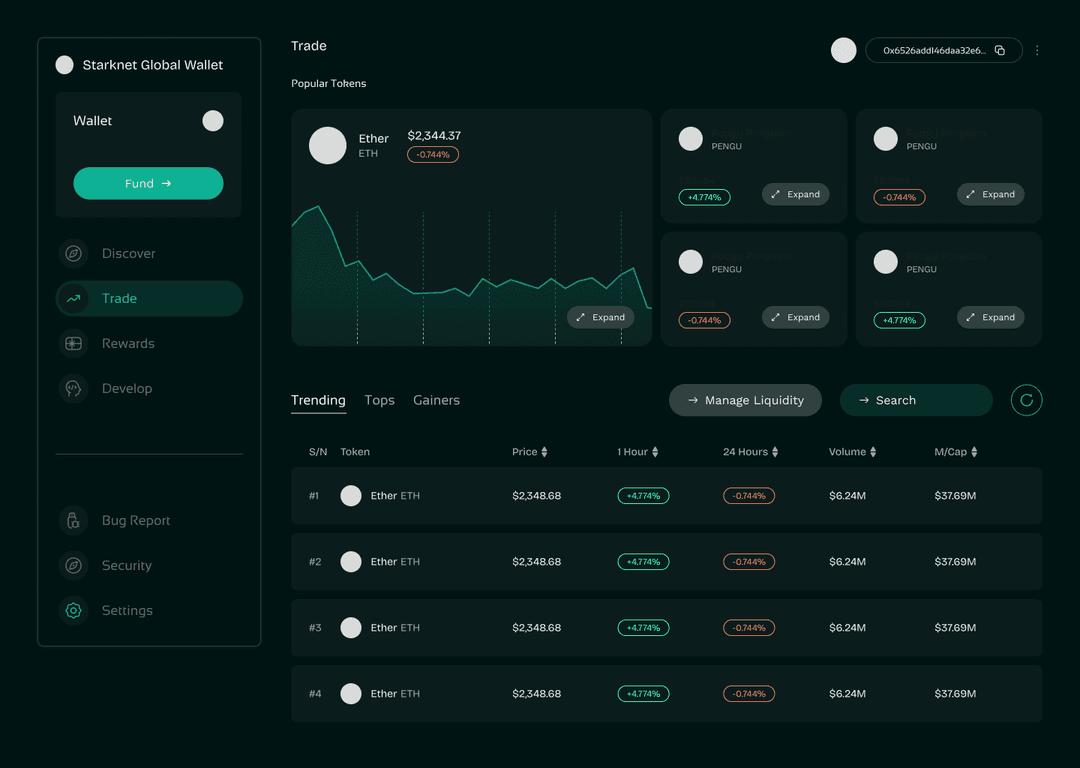This screenshot has height=768, width=1080.
Task: Open the three-dot overflow menu top right
Action: pos(1037,49)
